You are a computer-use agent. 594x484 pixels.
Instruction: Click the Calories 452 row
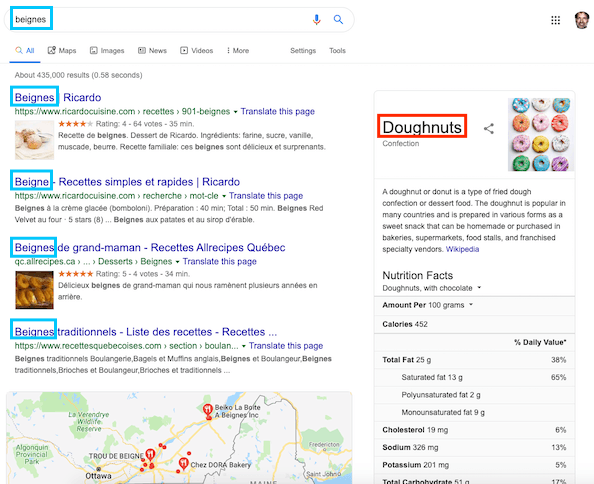pos(474,324)
